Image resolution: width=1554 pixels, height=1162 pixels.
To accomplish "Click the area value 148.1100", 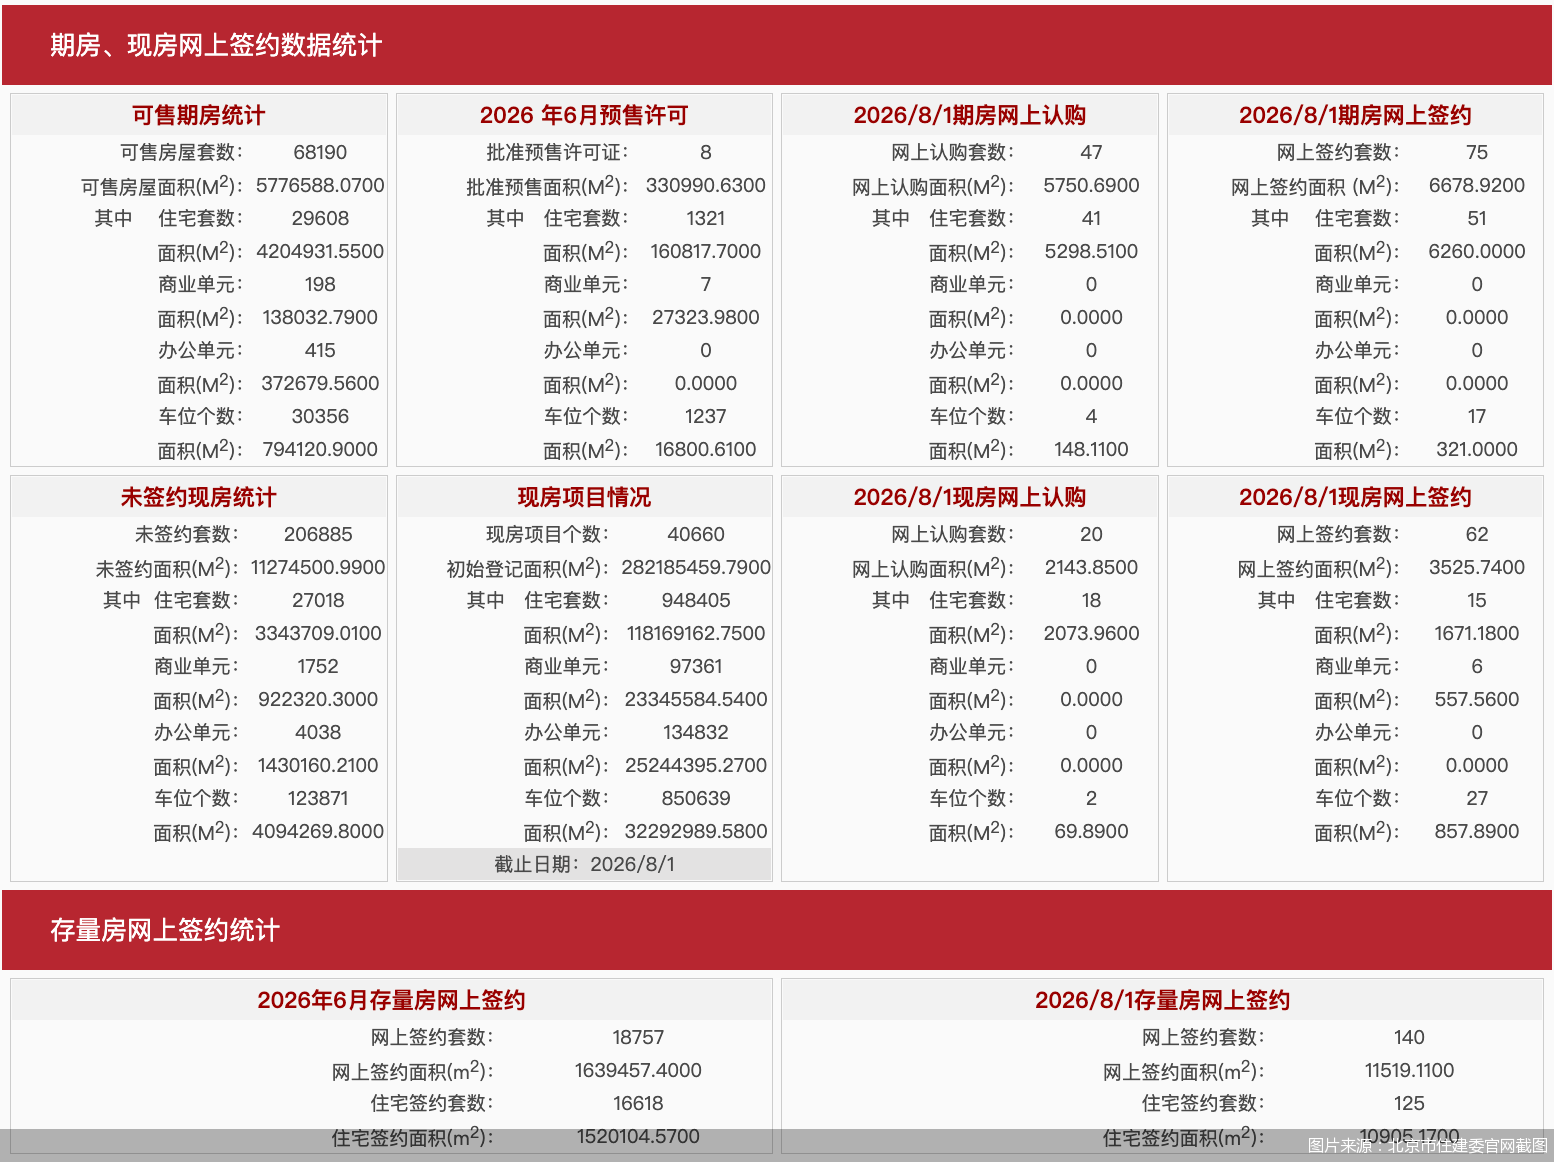I will point(1091,449).
